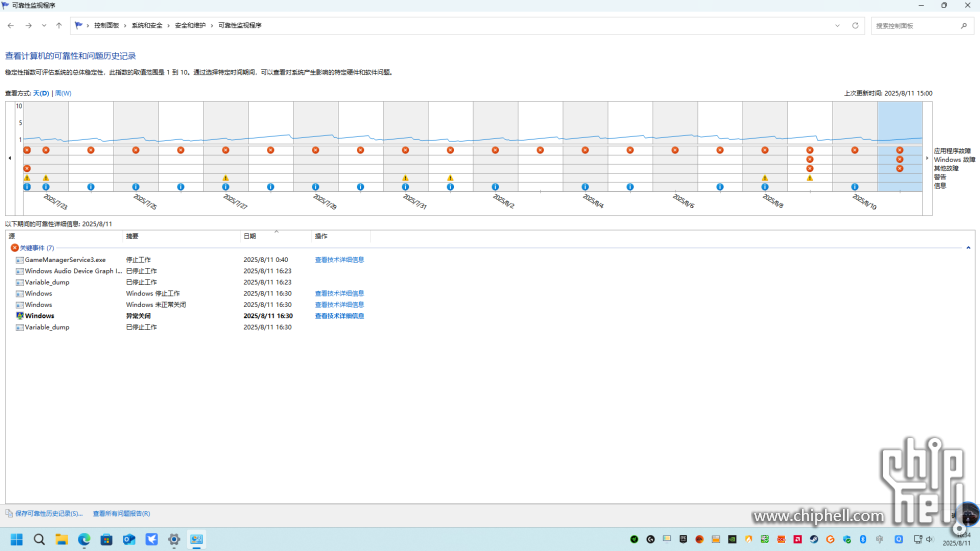Viewport: 980px width, 551px height.
Task: Click the 操作 column header
Action: pyautogui.click(x=341, y=236)
